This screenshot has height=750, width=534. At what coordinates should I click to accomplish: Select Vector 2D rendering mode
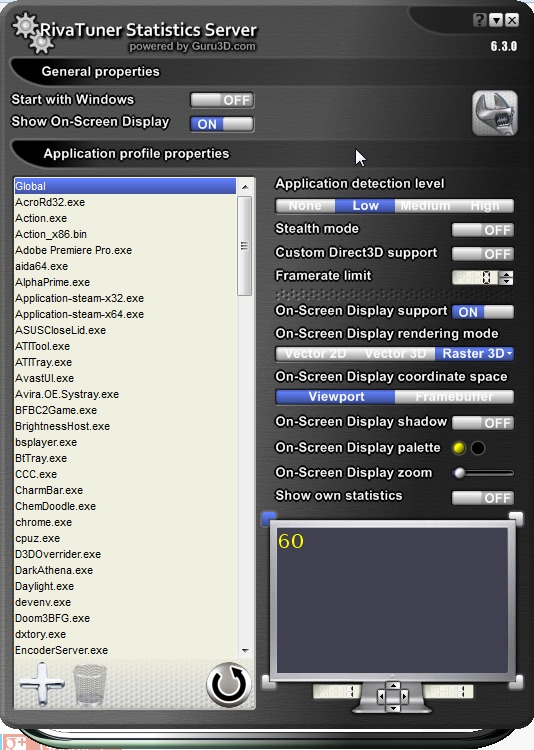315,353
